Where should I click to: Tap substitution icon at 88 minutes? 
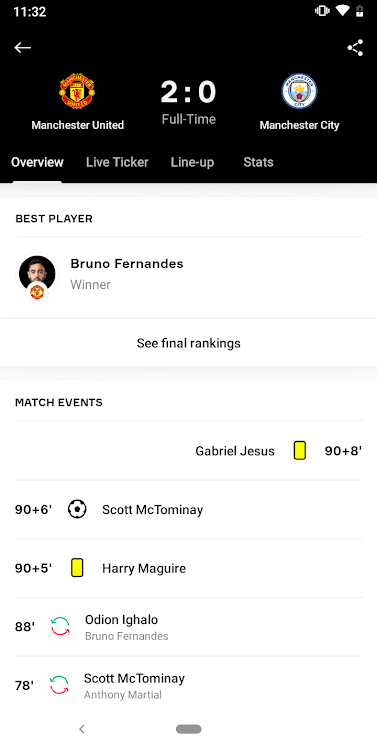[60, 627]
